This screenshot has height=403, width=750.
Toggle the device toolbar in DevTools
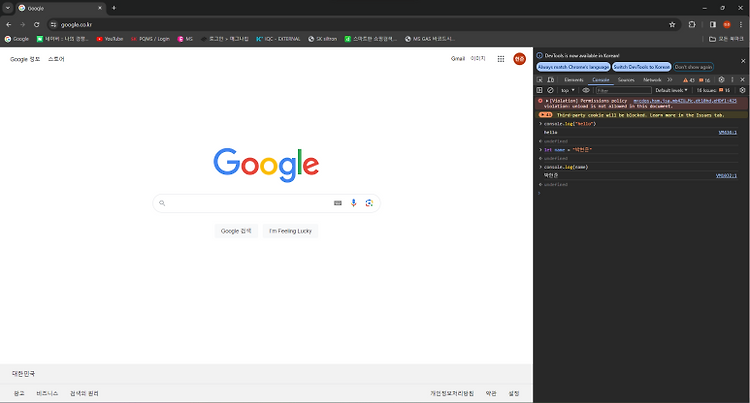pos(551,80)
